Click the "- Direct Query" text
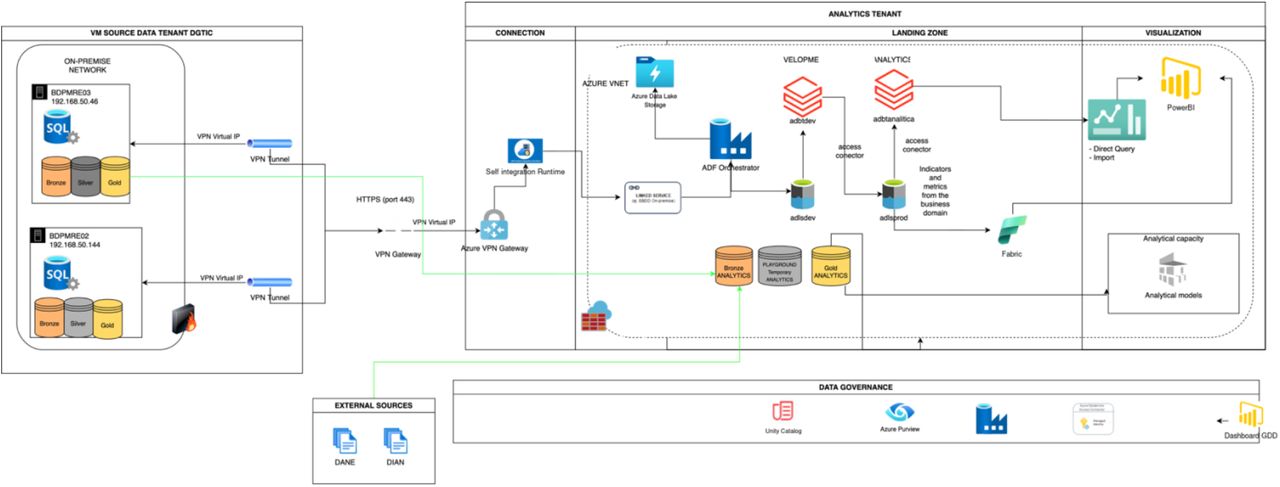The width and height of the screenshot is (1280, 487). coord(1114,149)
